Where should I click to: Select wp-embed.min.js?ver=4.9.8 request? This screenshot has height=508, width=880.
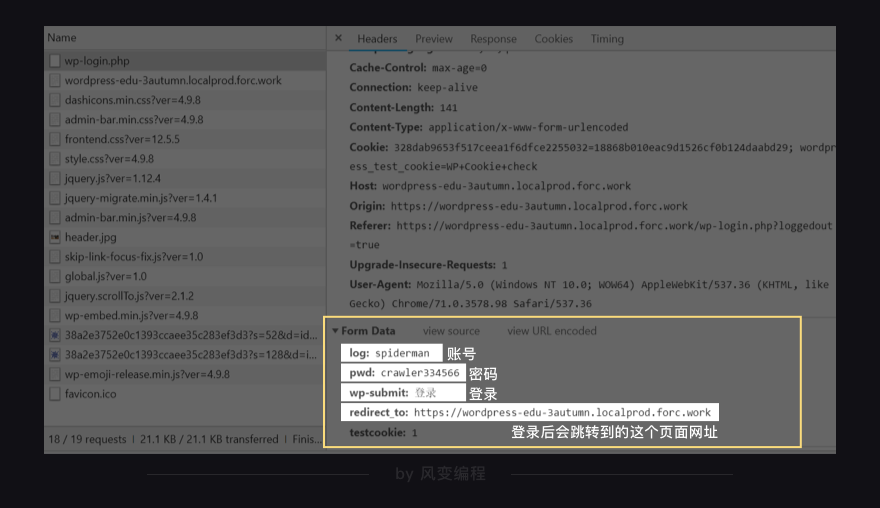click(x=185, y=315)
